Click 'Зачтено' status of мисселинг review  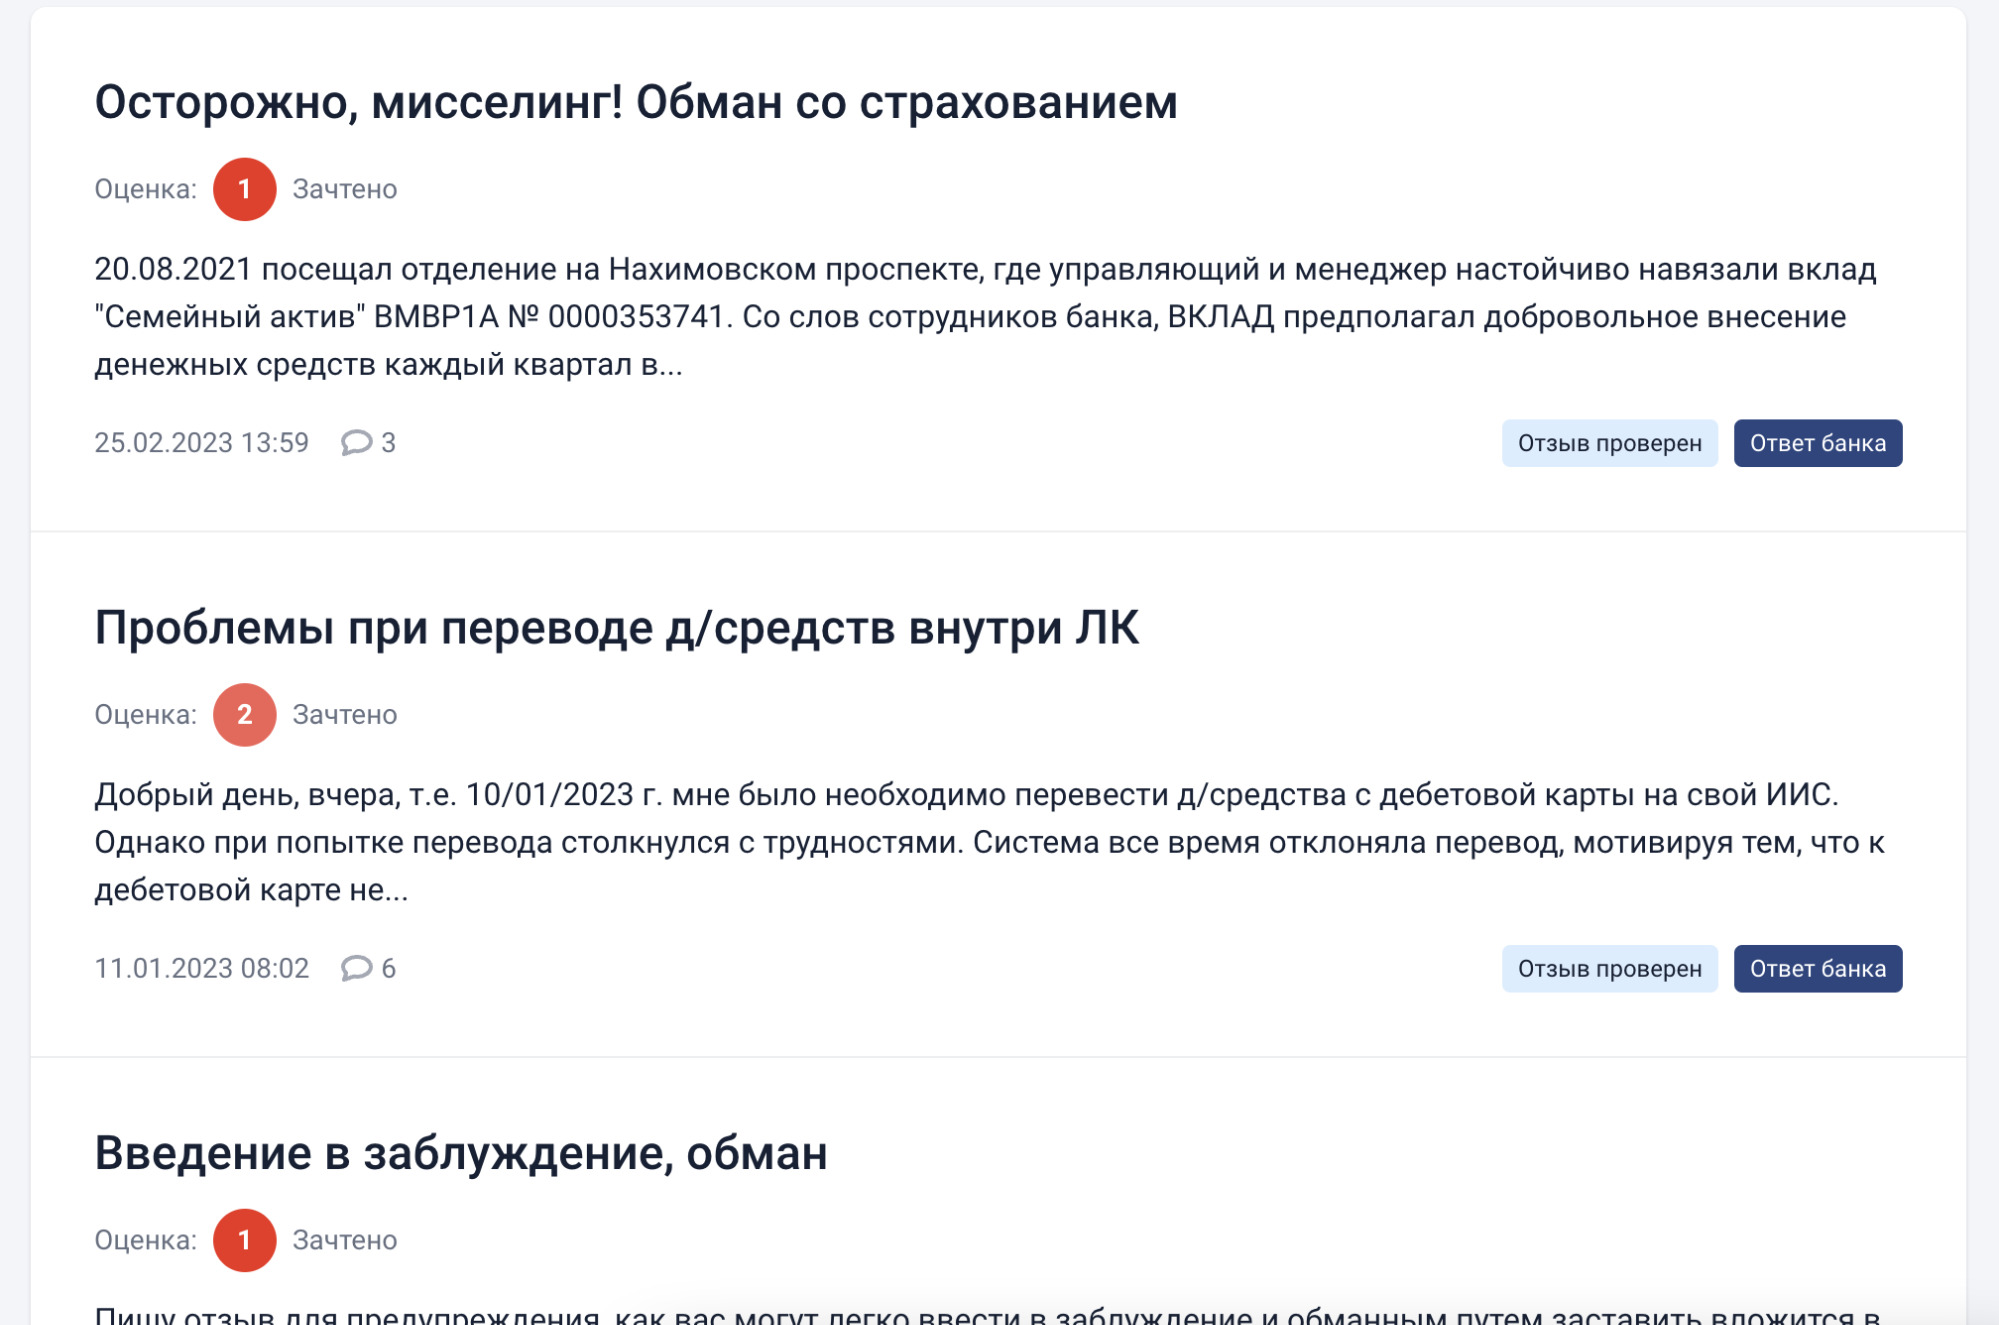coord(344,189)
